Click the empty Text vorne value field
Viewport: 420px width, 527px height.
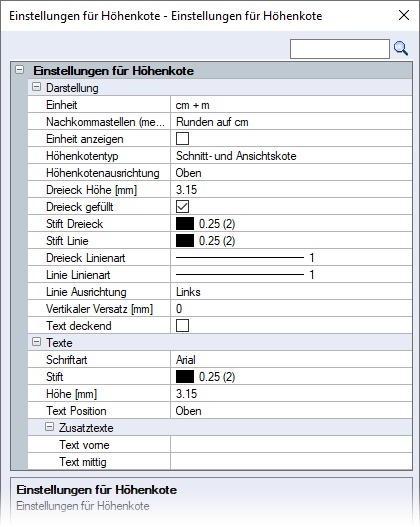point(291,444)
